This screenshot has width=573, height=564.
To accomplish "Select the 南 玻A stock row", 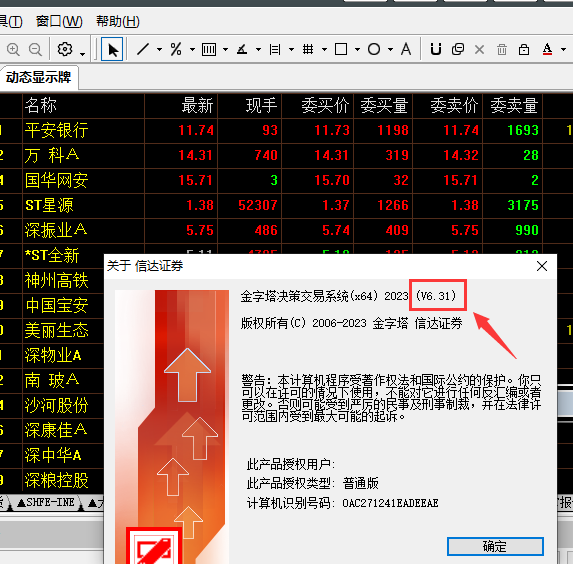I will coord(52,380).
